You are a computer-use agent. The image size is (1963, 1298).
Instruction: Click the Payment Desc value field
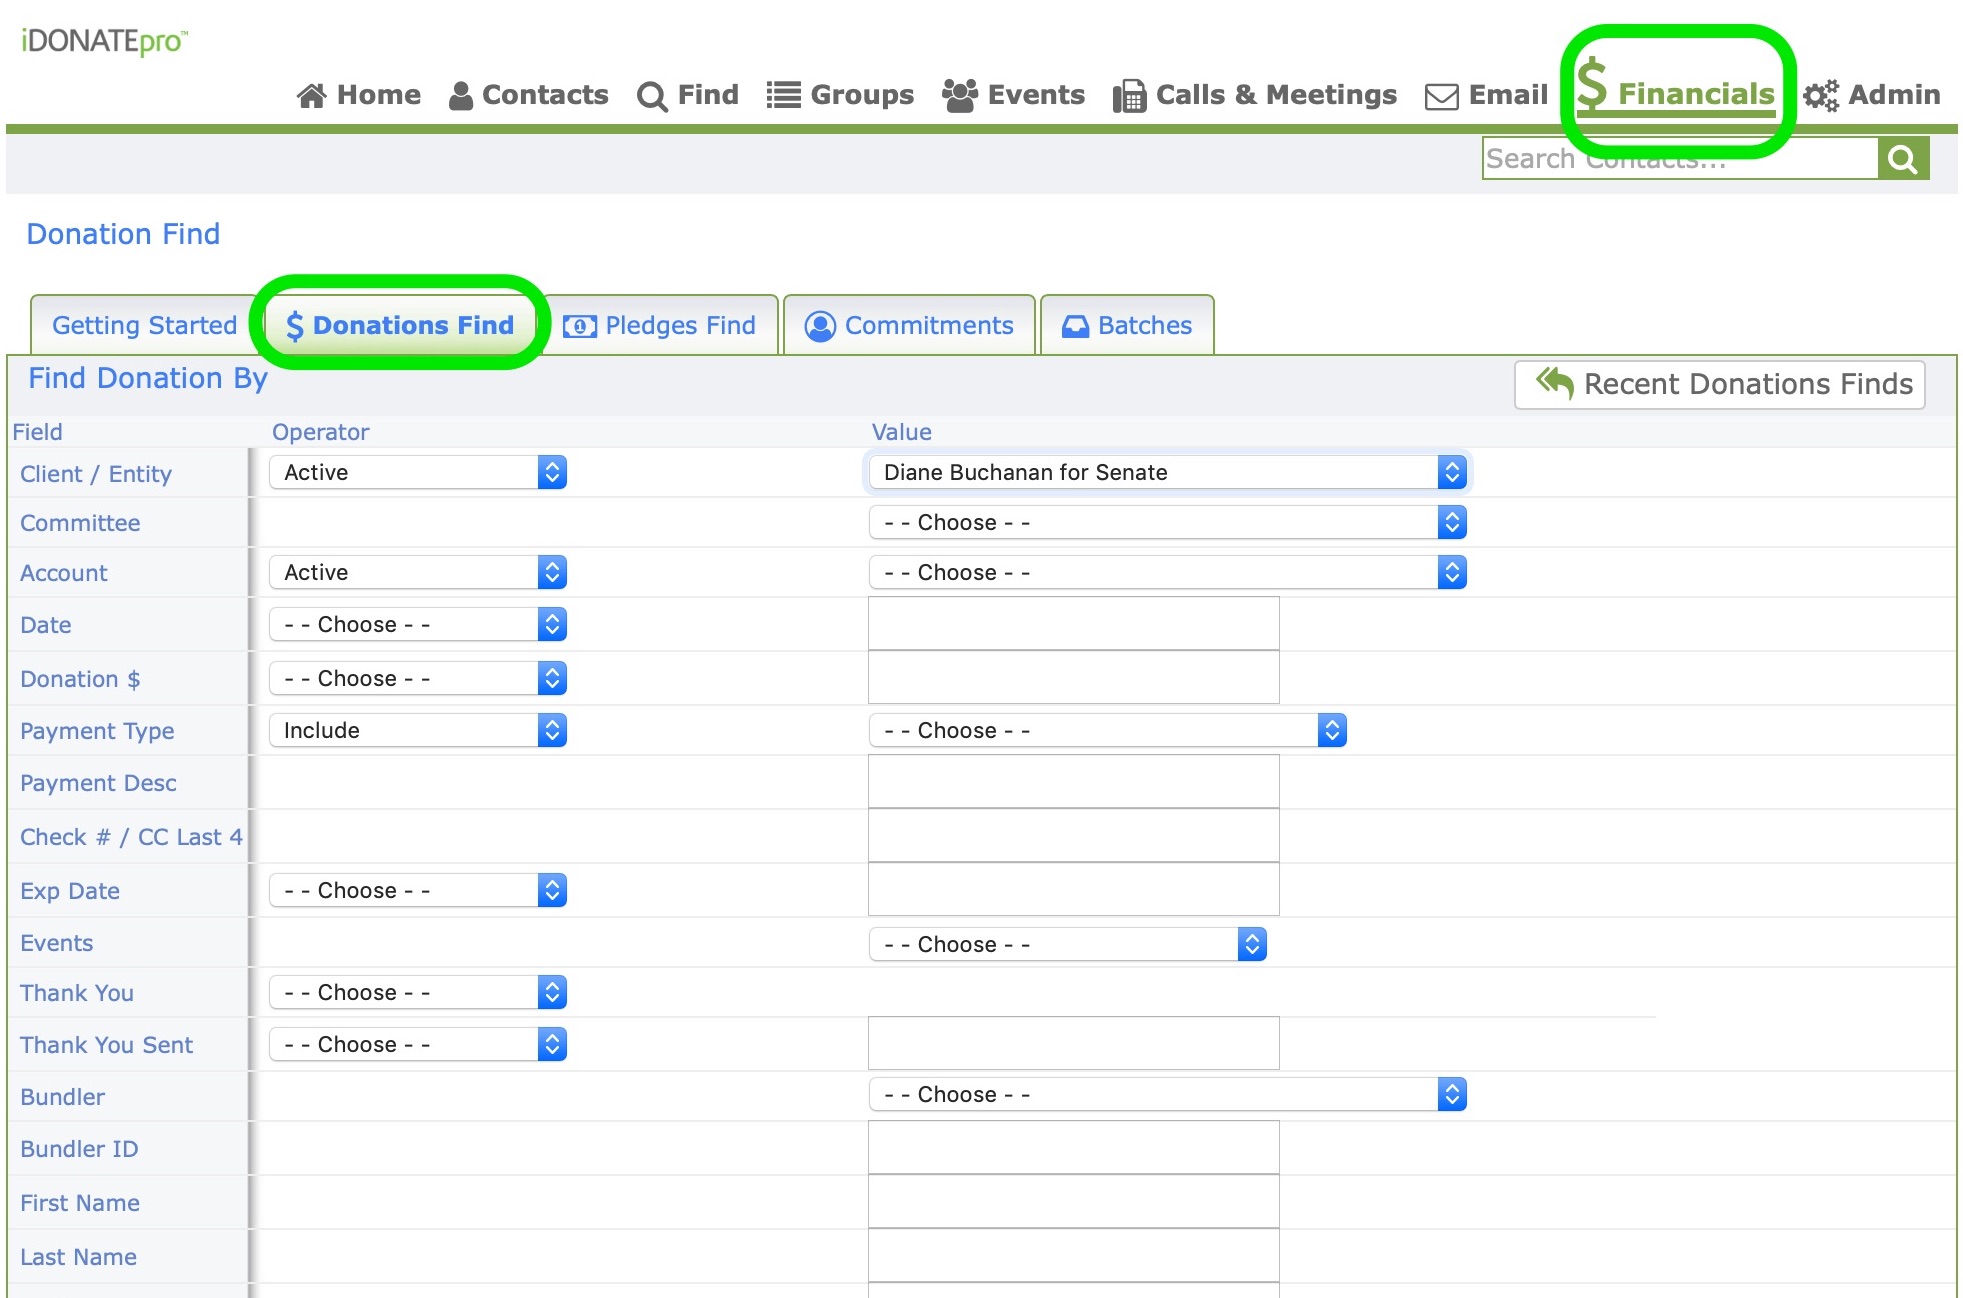1074,782
